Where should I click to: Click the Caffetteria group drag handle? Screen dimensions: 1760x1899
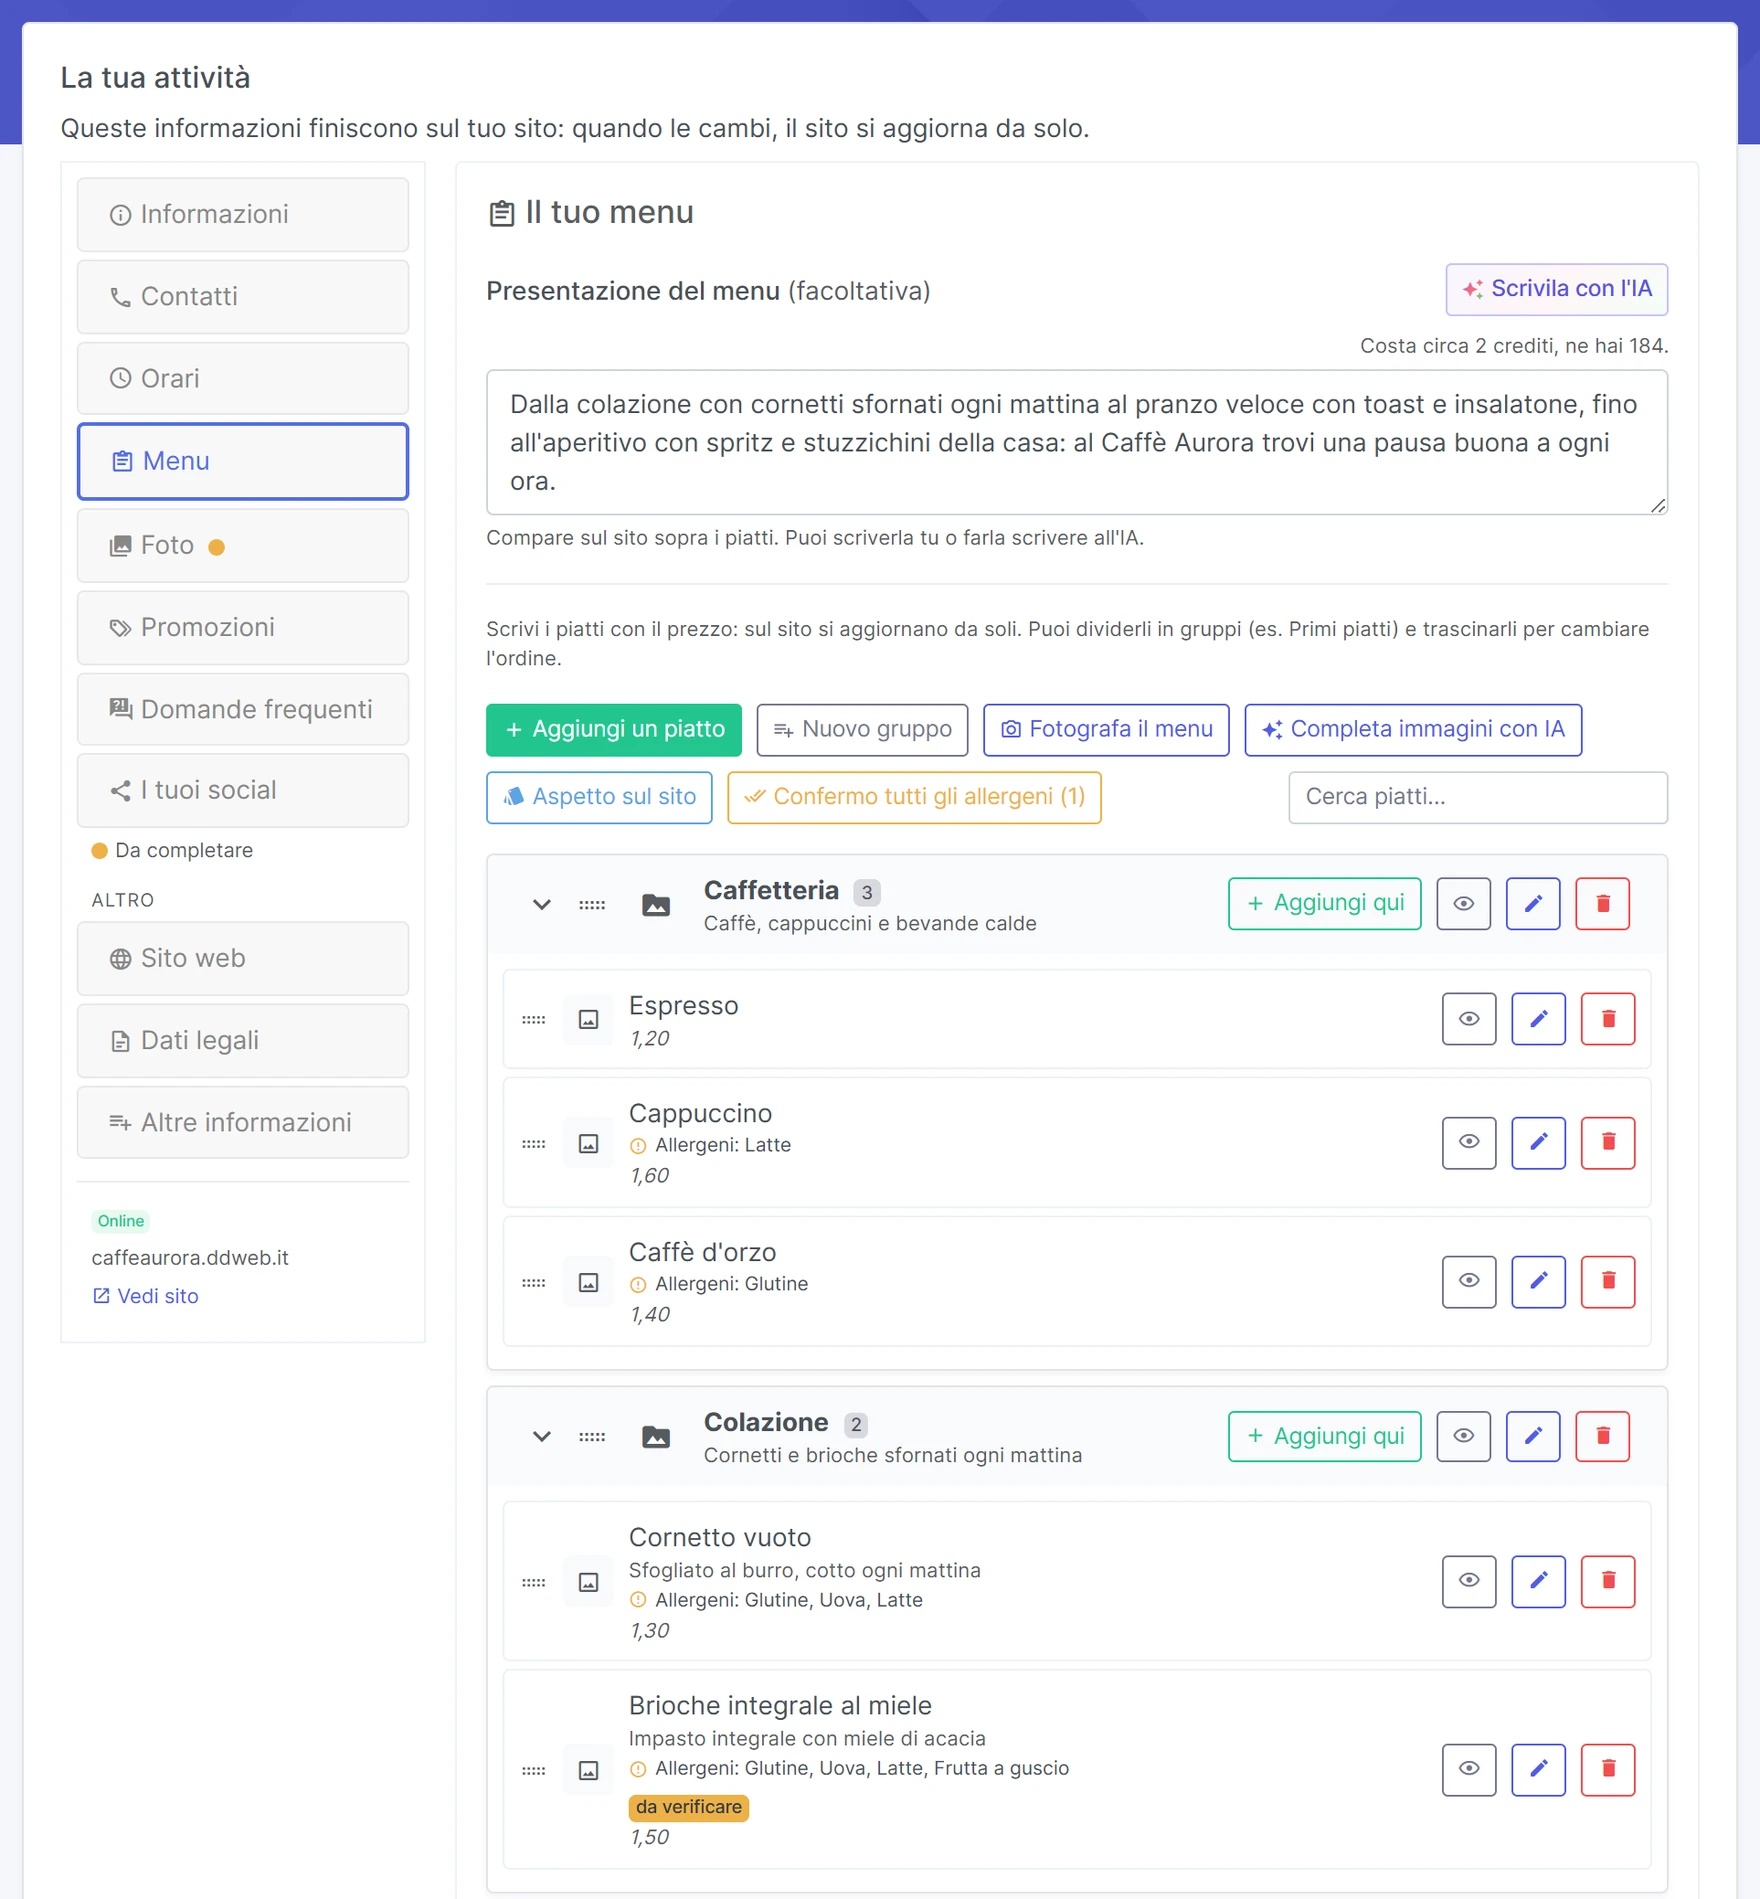coord(592,905)
